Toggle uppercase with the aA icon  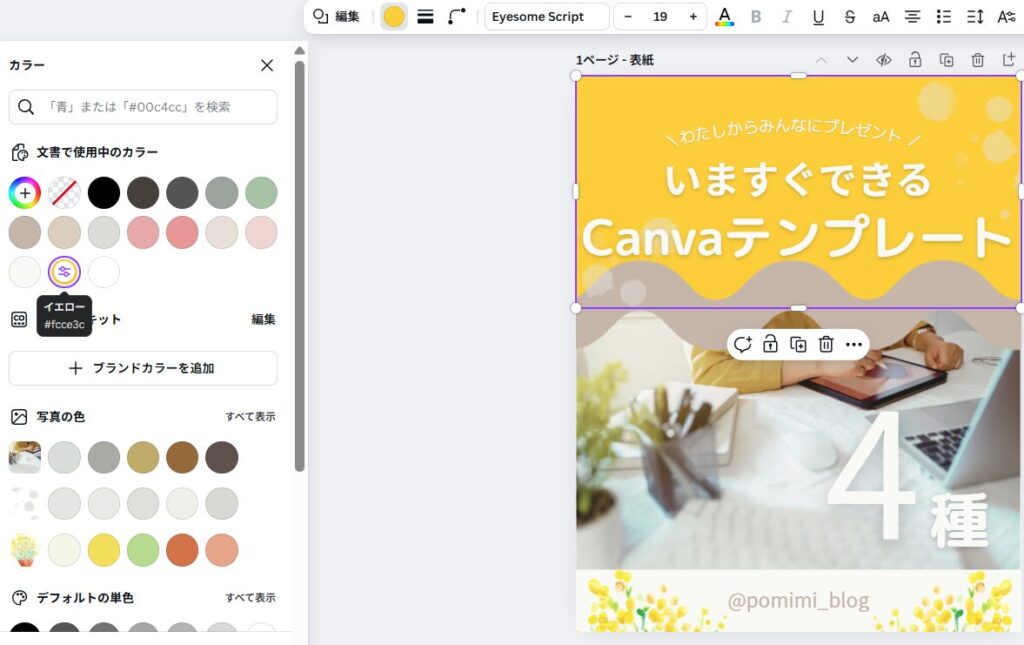pos(881,16)
